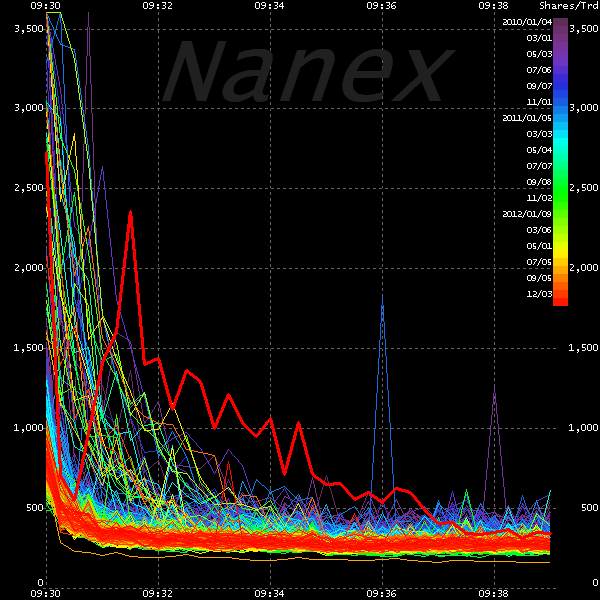
Task: Select legend date 2011/01/05
Action: point(527,118)
